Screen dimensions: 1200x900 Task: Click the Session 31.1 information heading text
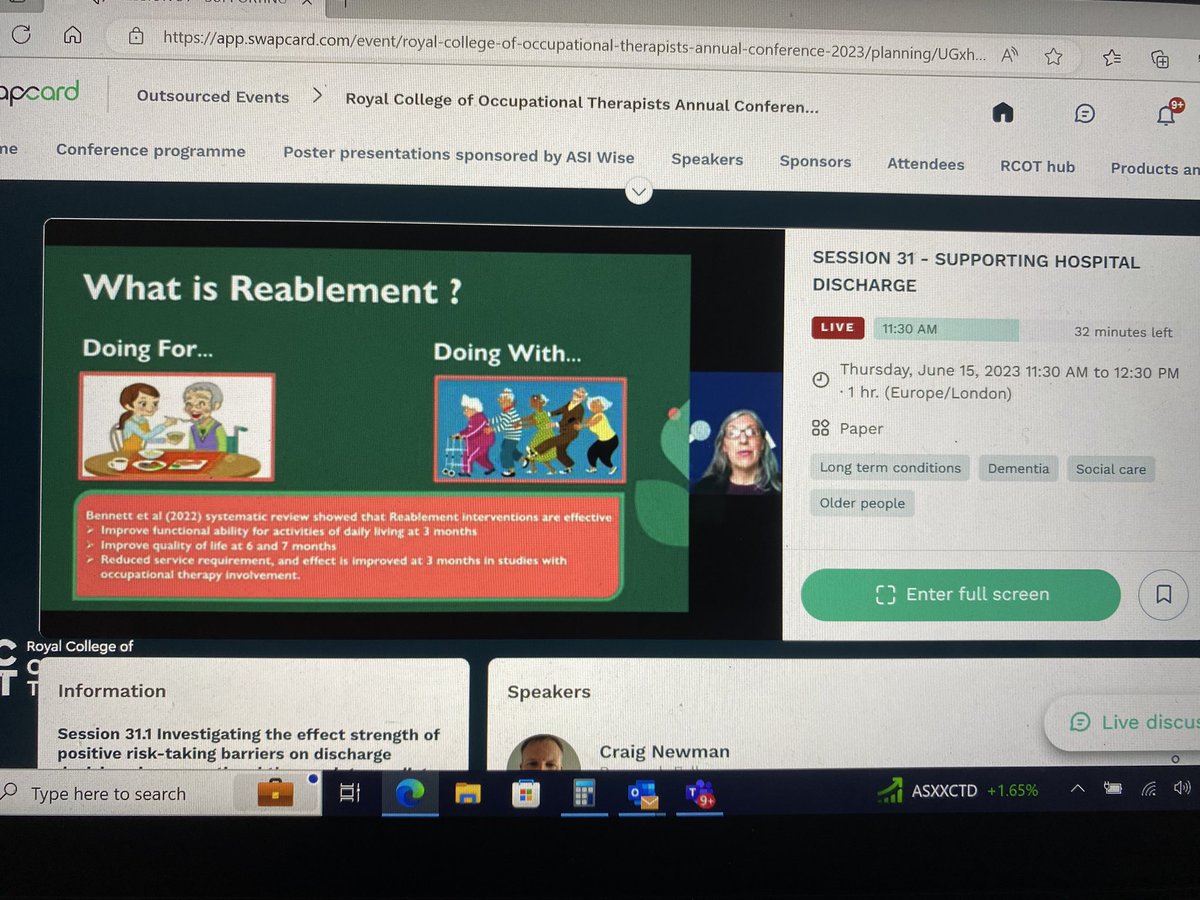tap(248, 744)
